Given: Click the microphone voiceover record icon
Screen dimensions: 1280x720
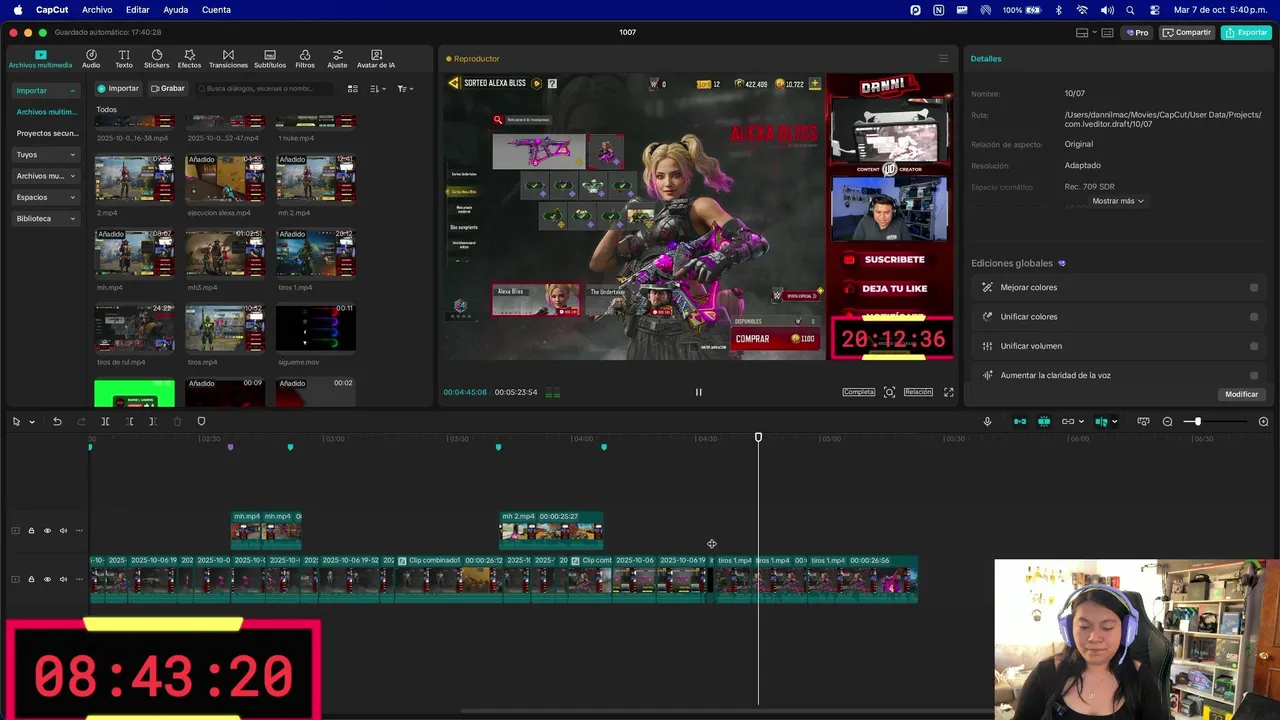Looking at the screenshot, I should [x=987, y=422].
